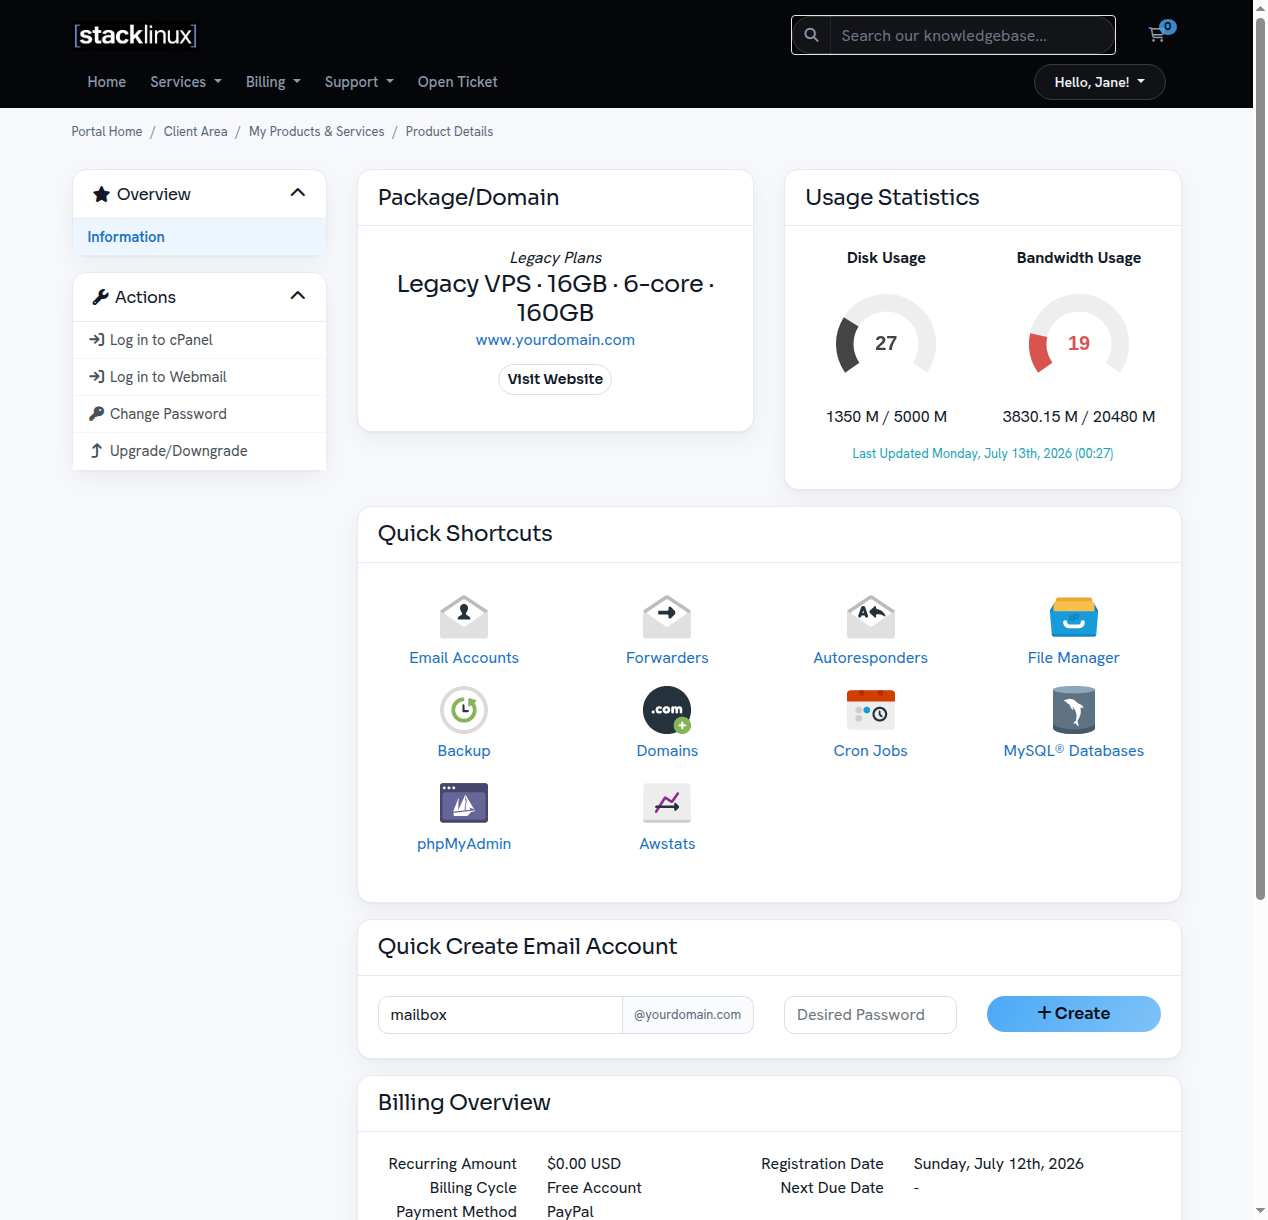This screenshot has width=1268, height=1220.
Task: Click Log in to cPanel action
Action: pos(200,340)
